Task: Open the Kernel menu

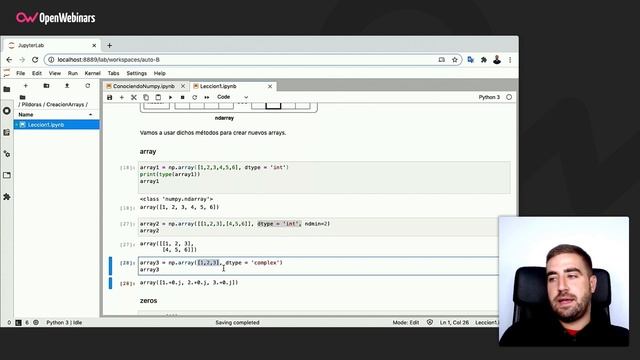Action: click(93, 73)
